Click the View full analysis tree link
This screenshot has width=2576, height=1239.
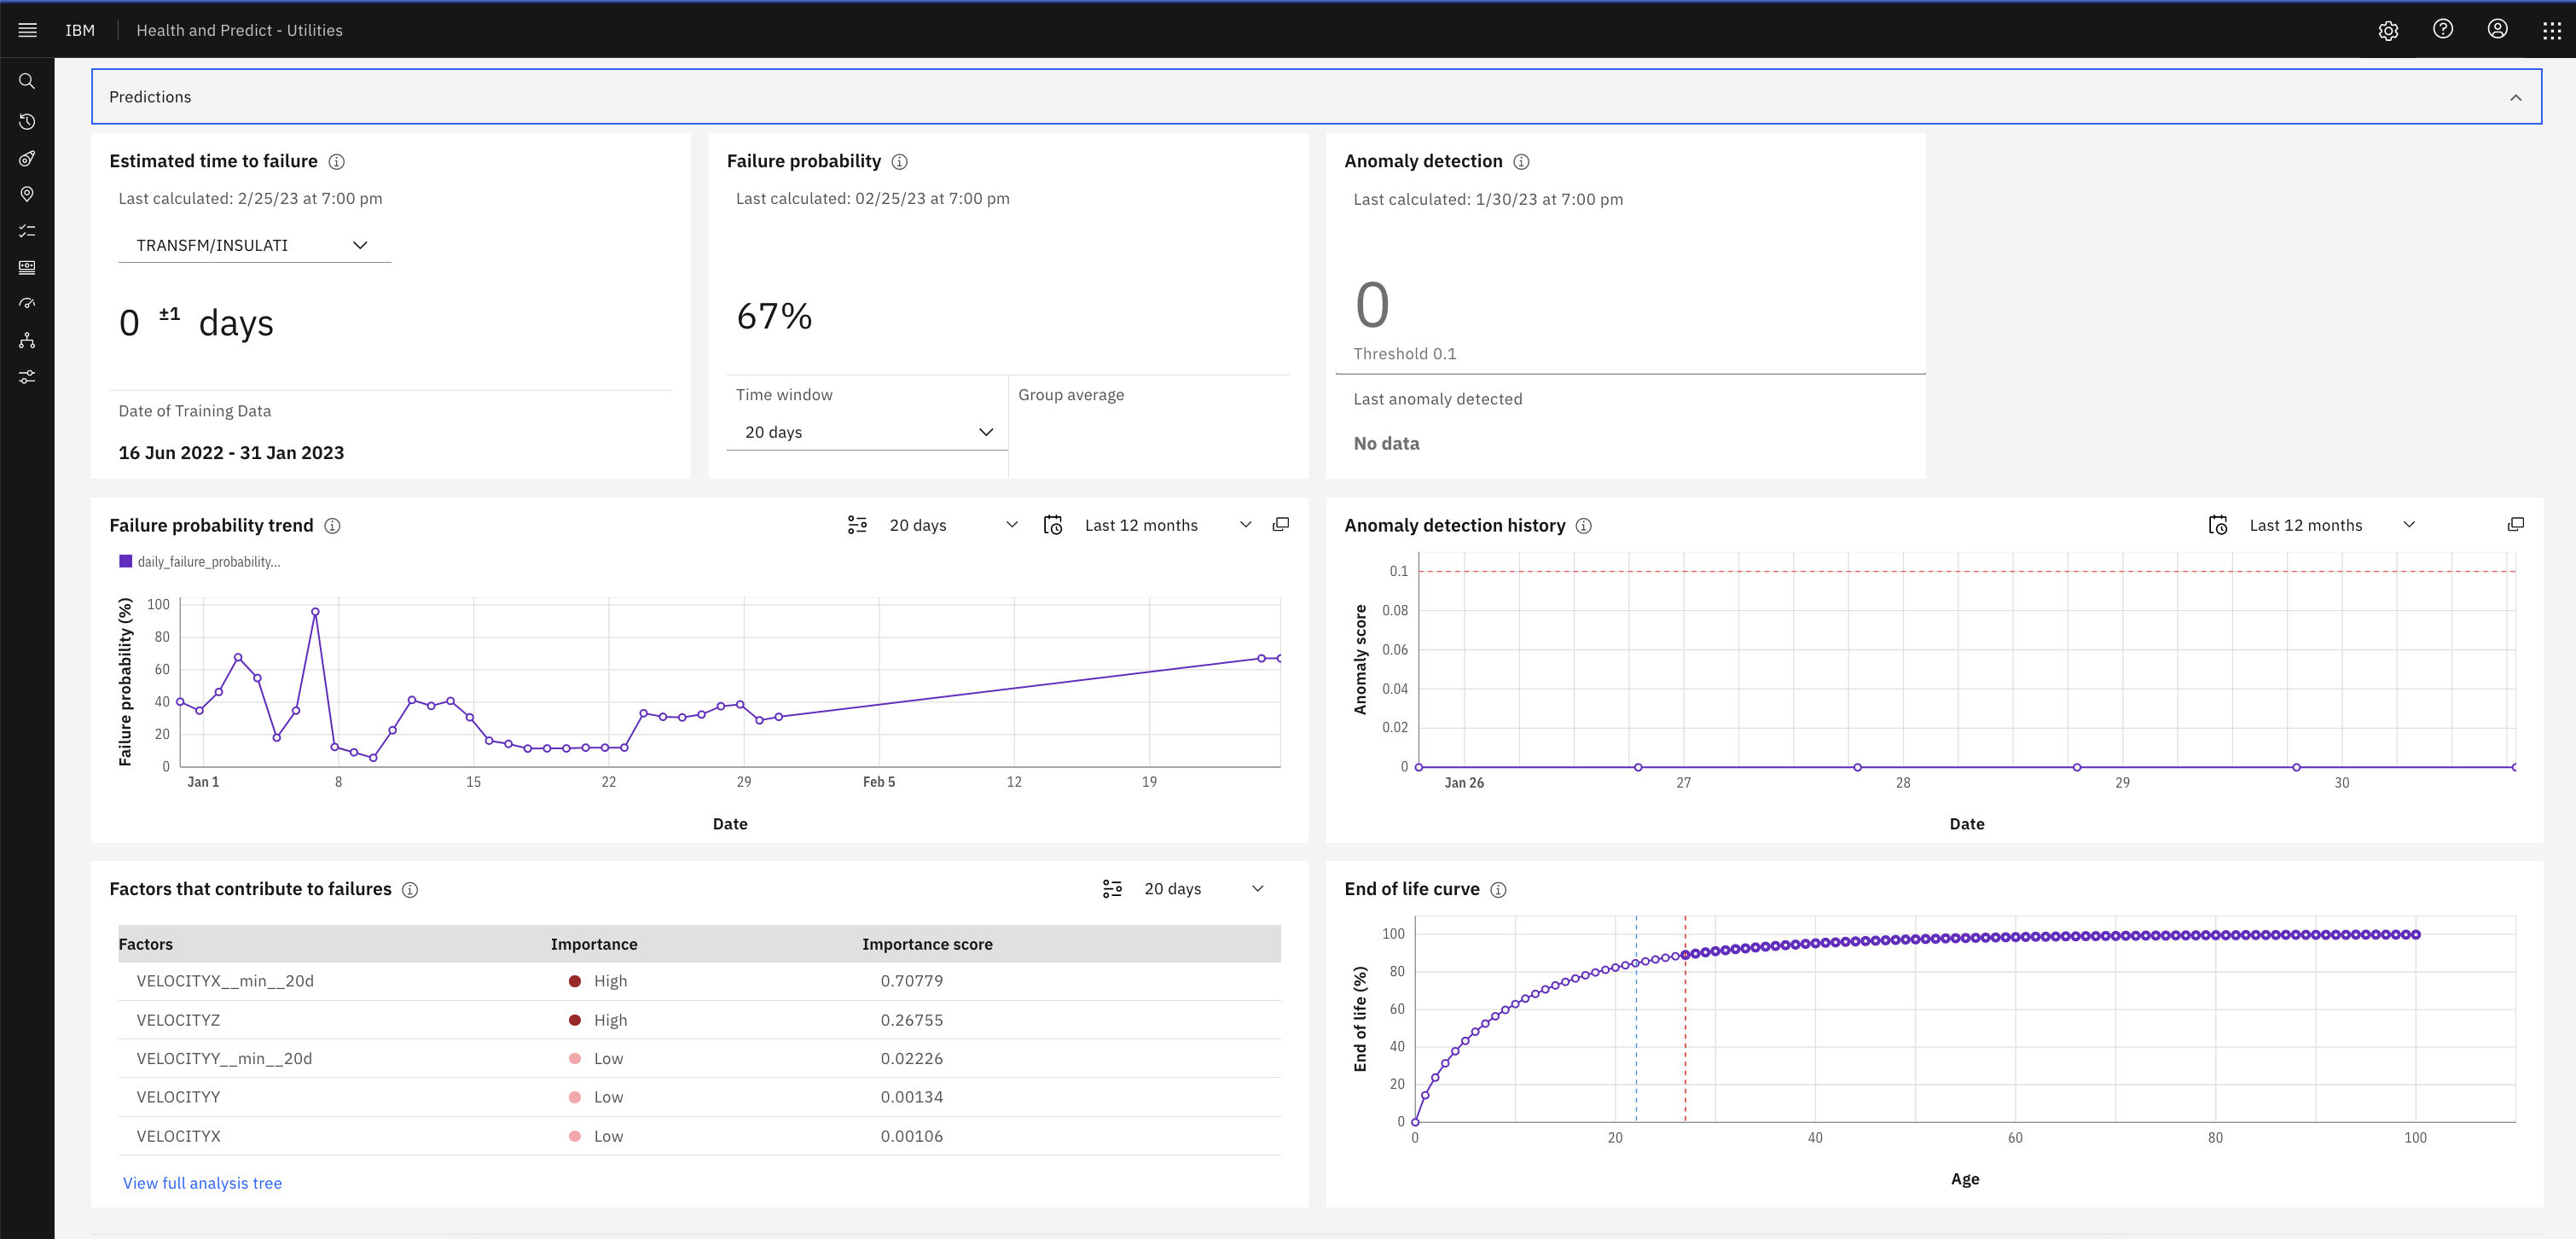tap(202, 1182)
